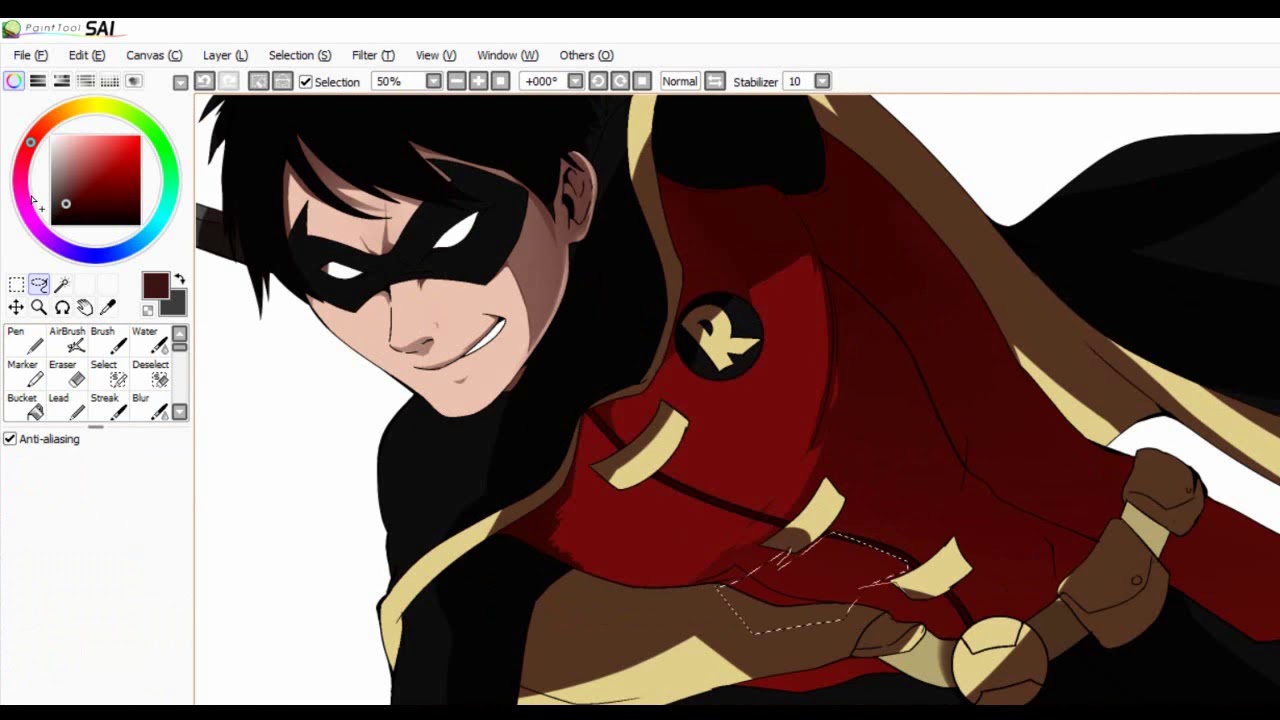Choose the Brush tool
Screen dimensions: 1280x720
tap(109, 341)
